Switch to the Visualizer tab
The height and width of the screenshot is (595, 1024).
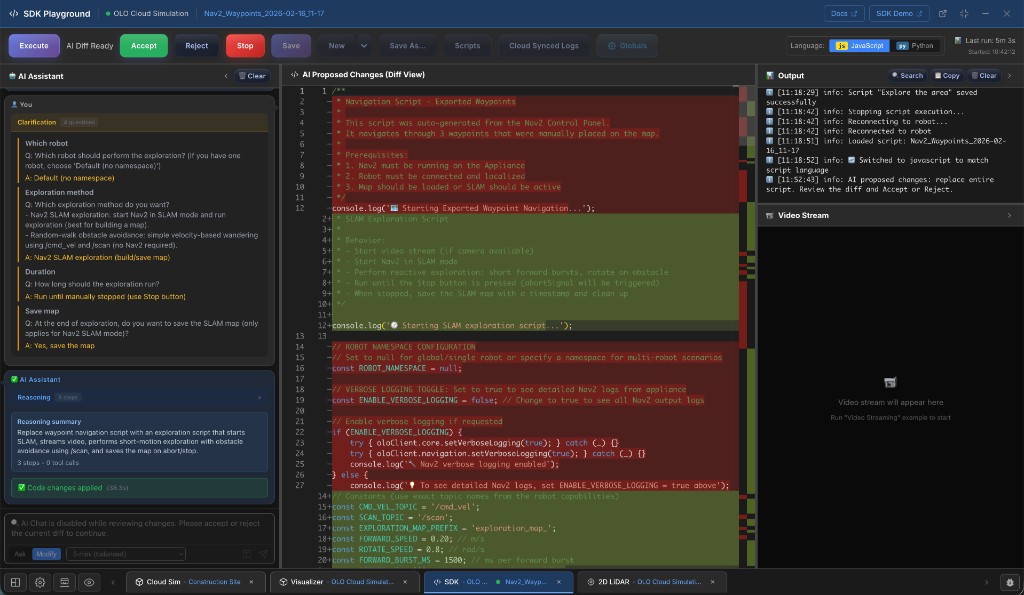[x=340, y=581]
